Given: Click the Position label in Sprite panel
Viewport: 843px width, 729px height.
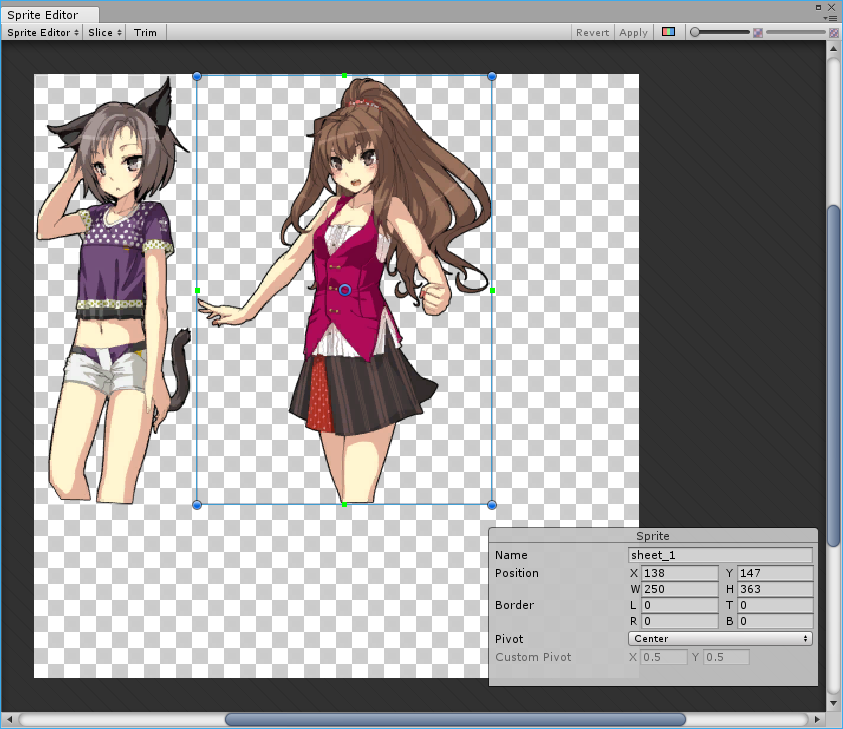Looking at the screenshot, I should coord(517,573).
